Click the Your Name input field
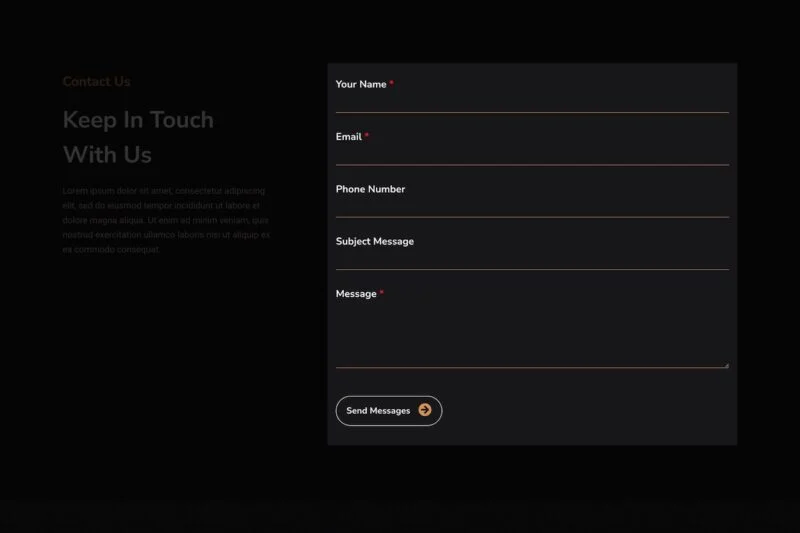The image size is (800, 533). click(532, 103)
